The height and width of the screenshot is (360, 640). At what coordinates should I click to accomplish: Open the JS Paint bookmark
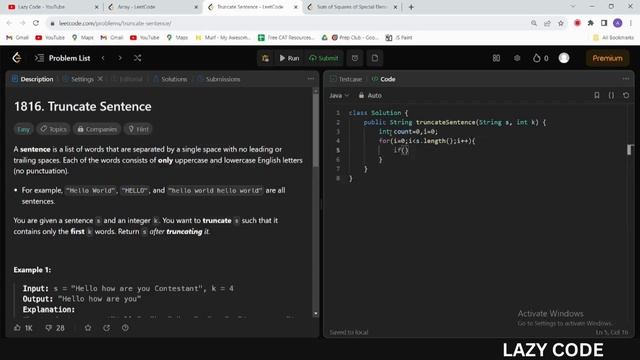(x=399, y=38)
